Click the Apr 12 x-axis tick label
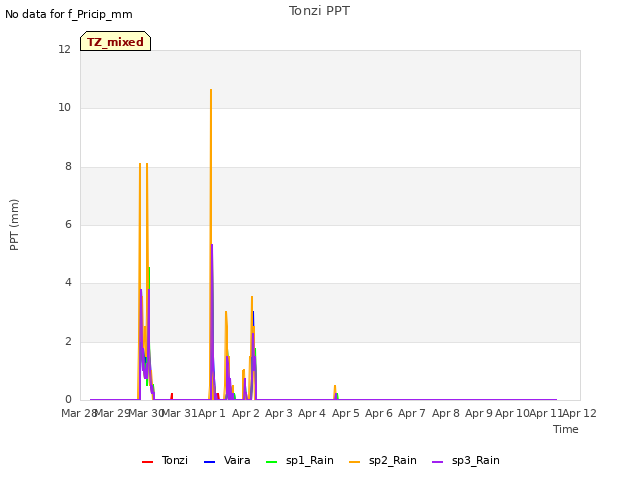The width and height of the screenshot is (640, 480). (580, 413)
